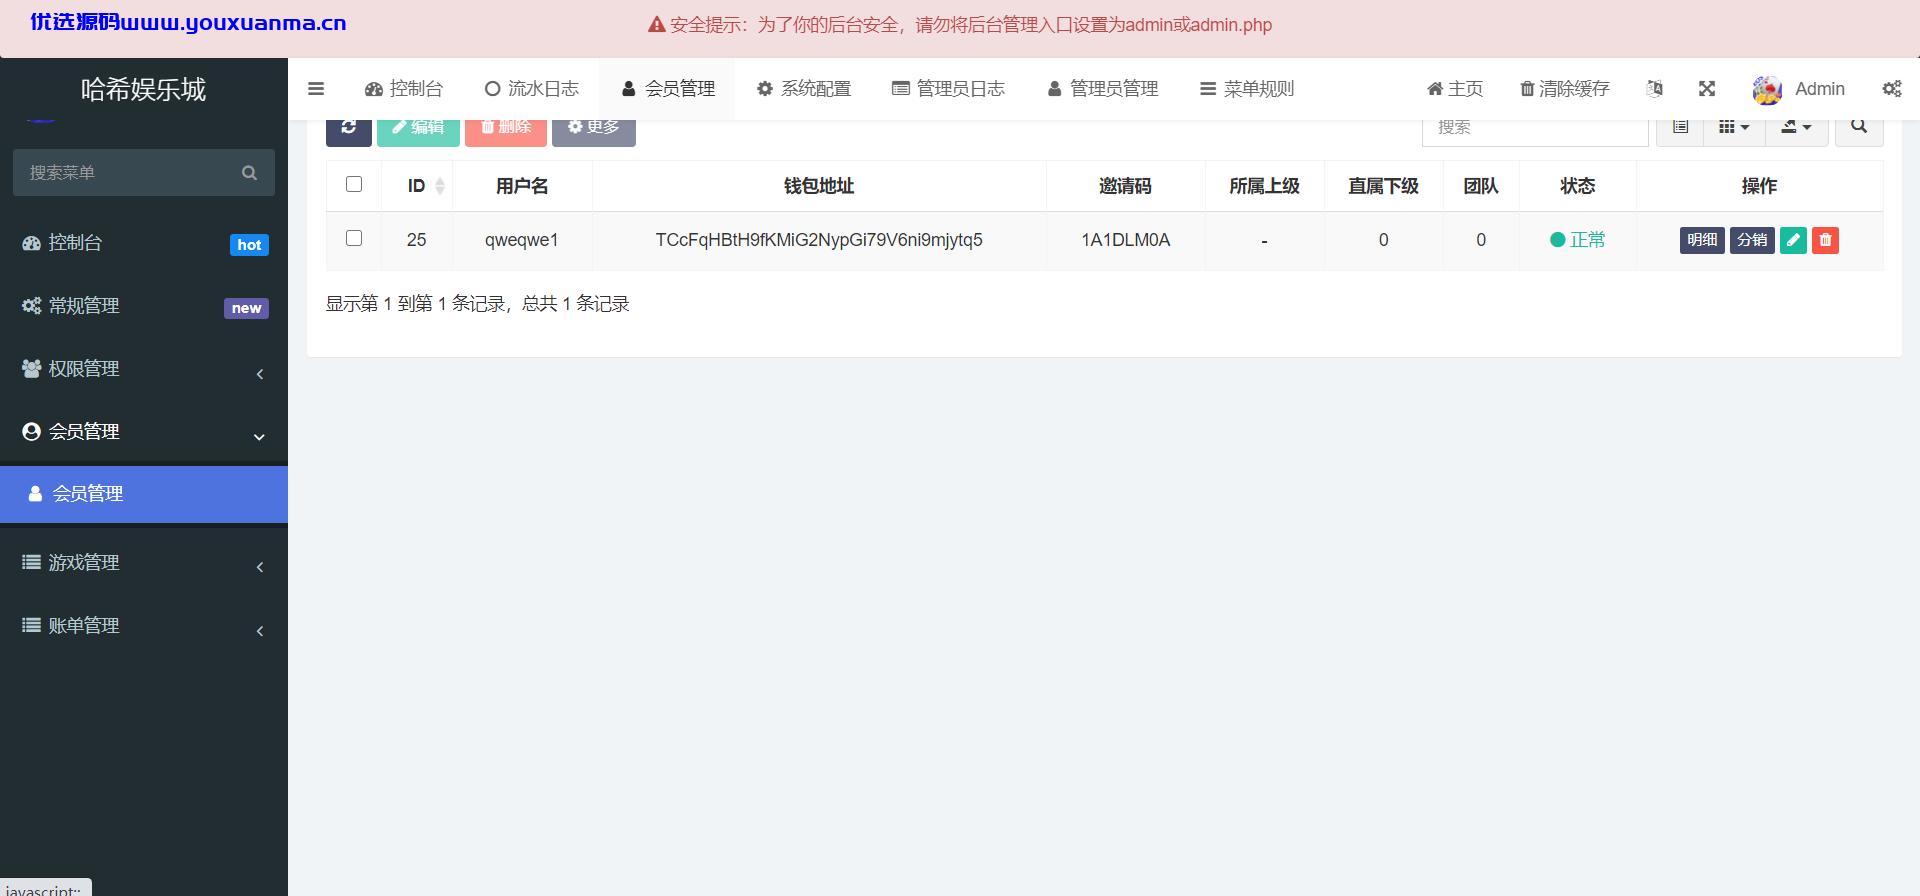Click the 钱包地址 column header
This screenshot has width=1920, height=896.
point(819,186)
